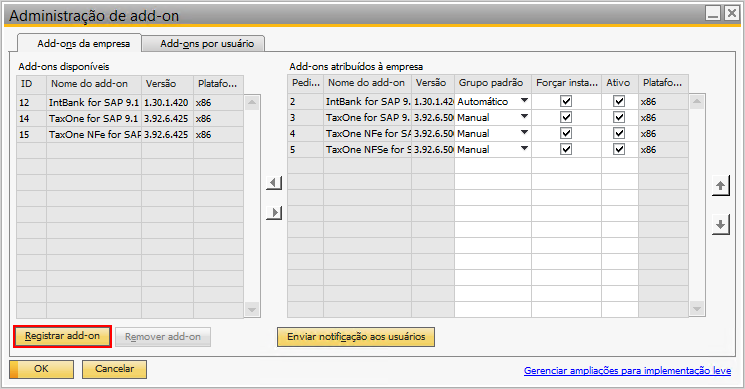Switch to Add-ons por usuário tab

(203, 44)
